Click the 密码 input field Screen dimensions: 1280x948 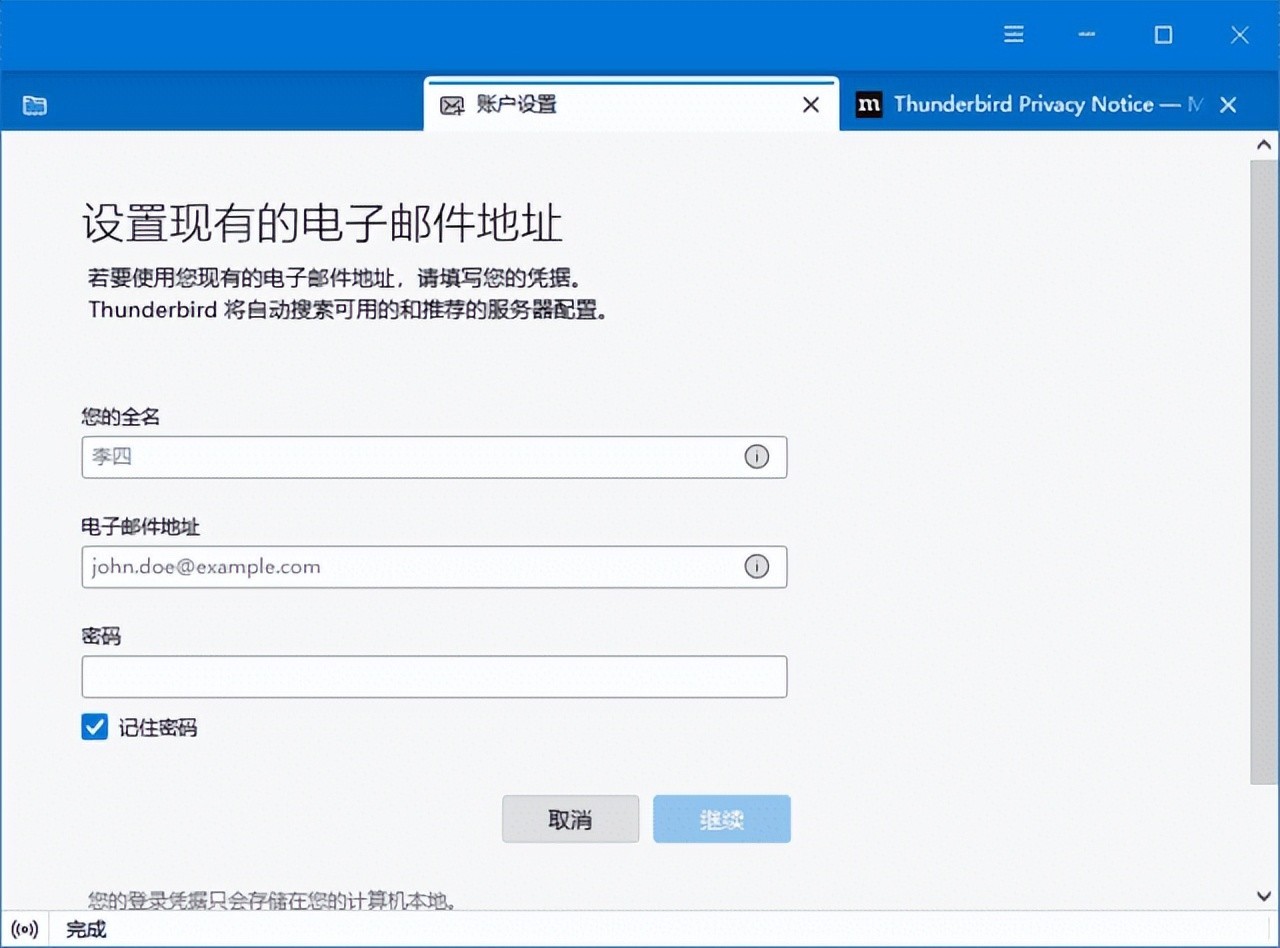434,677
